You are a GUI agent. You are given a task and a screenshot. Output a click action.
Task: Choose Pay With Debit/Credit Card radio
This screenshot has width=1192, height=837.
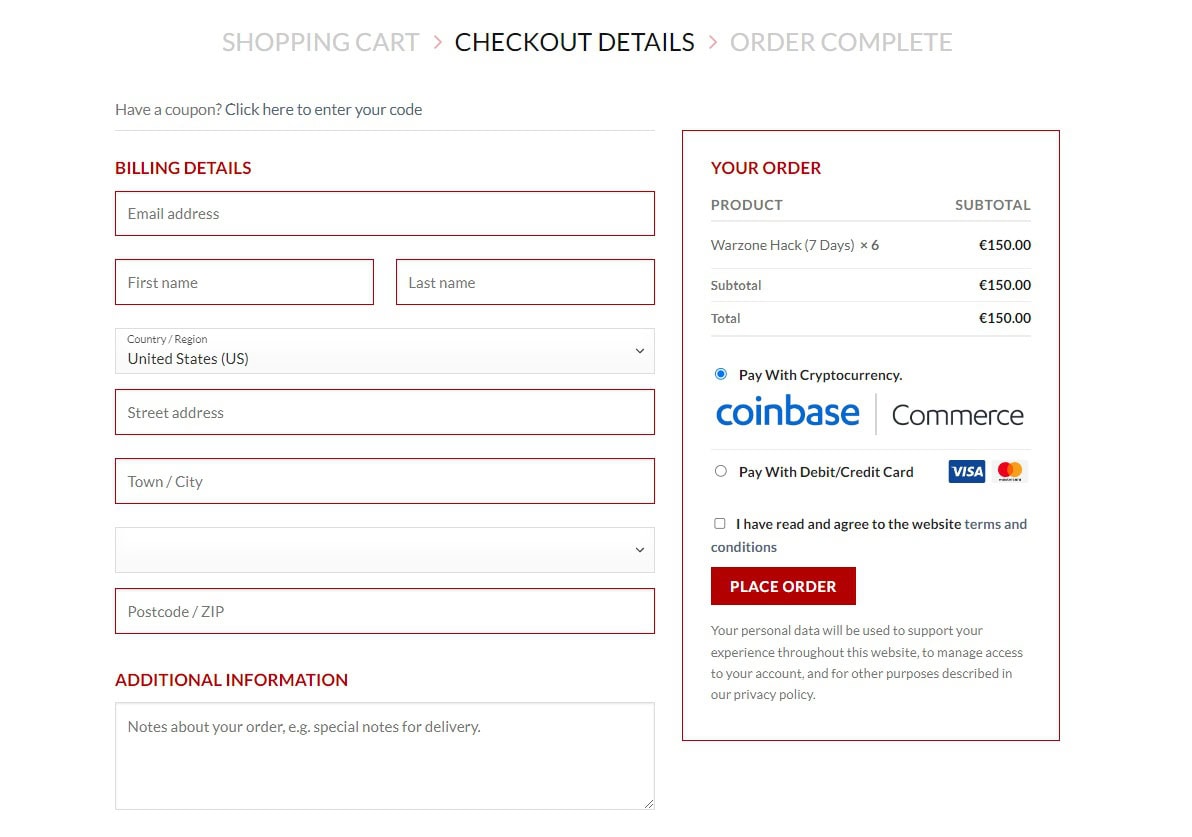coord(721,471)
